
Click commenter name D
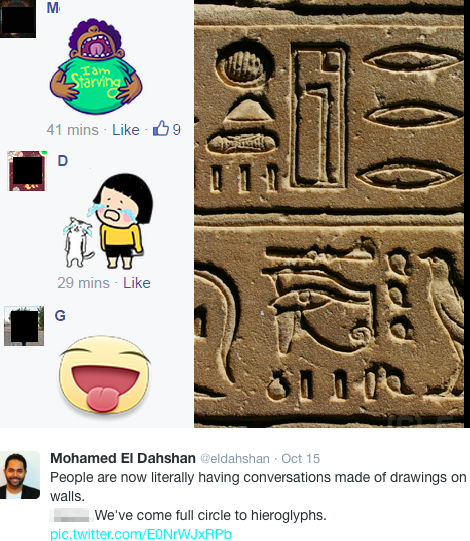click(x=62, y=161)
